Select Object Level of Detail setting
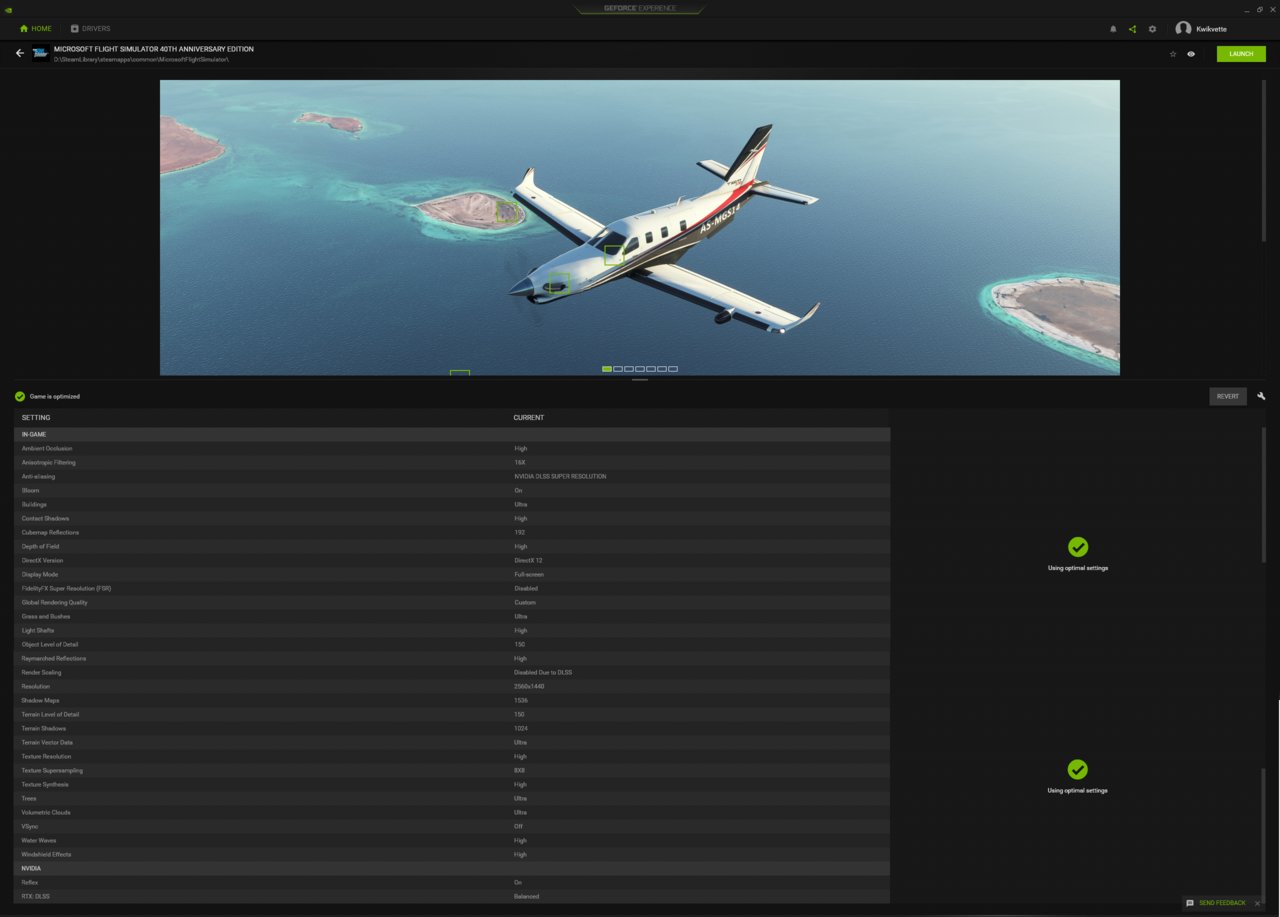Viewport: 1280px width, 917px height. 452,645
